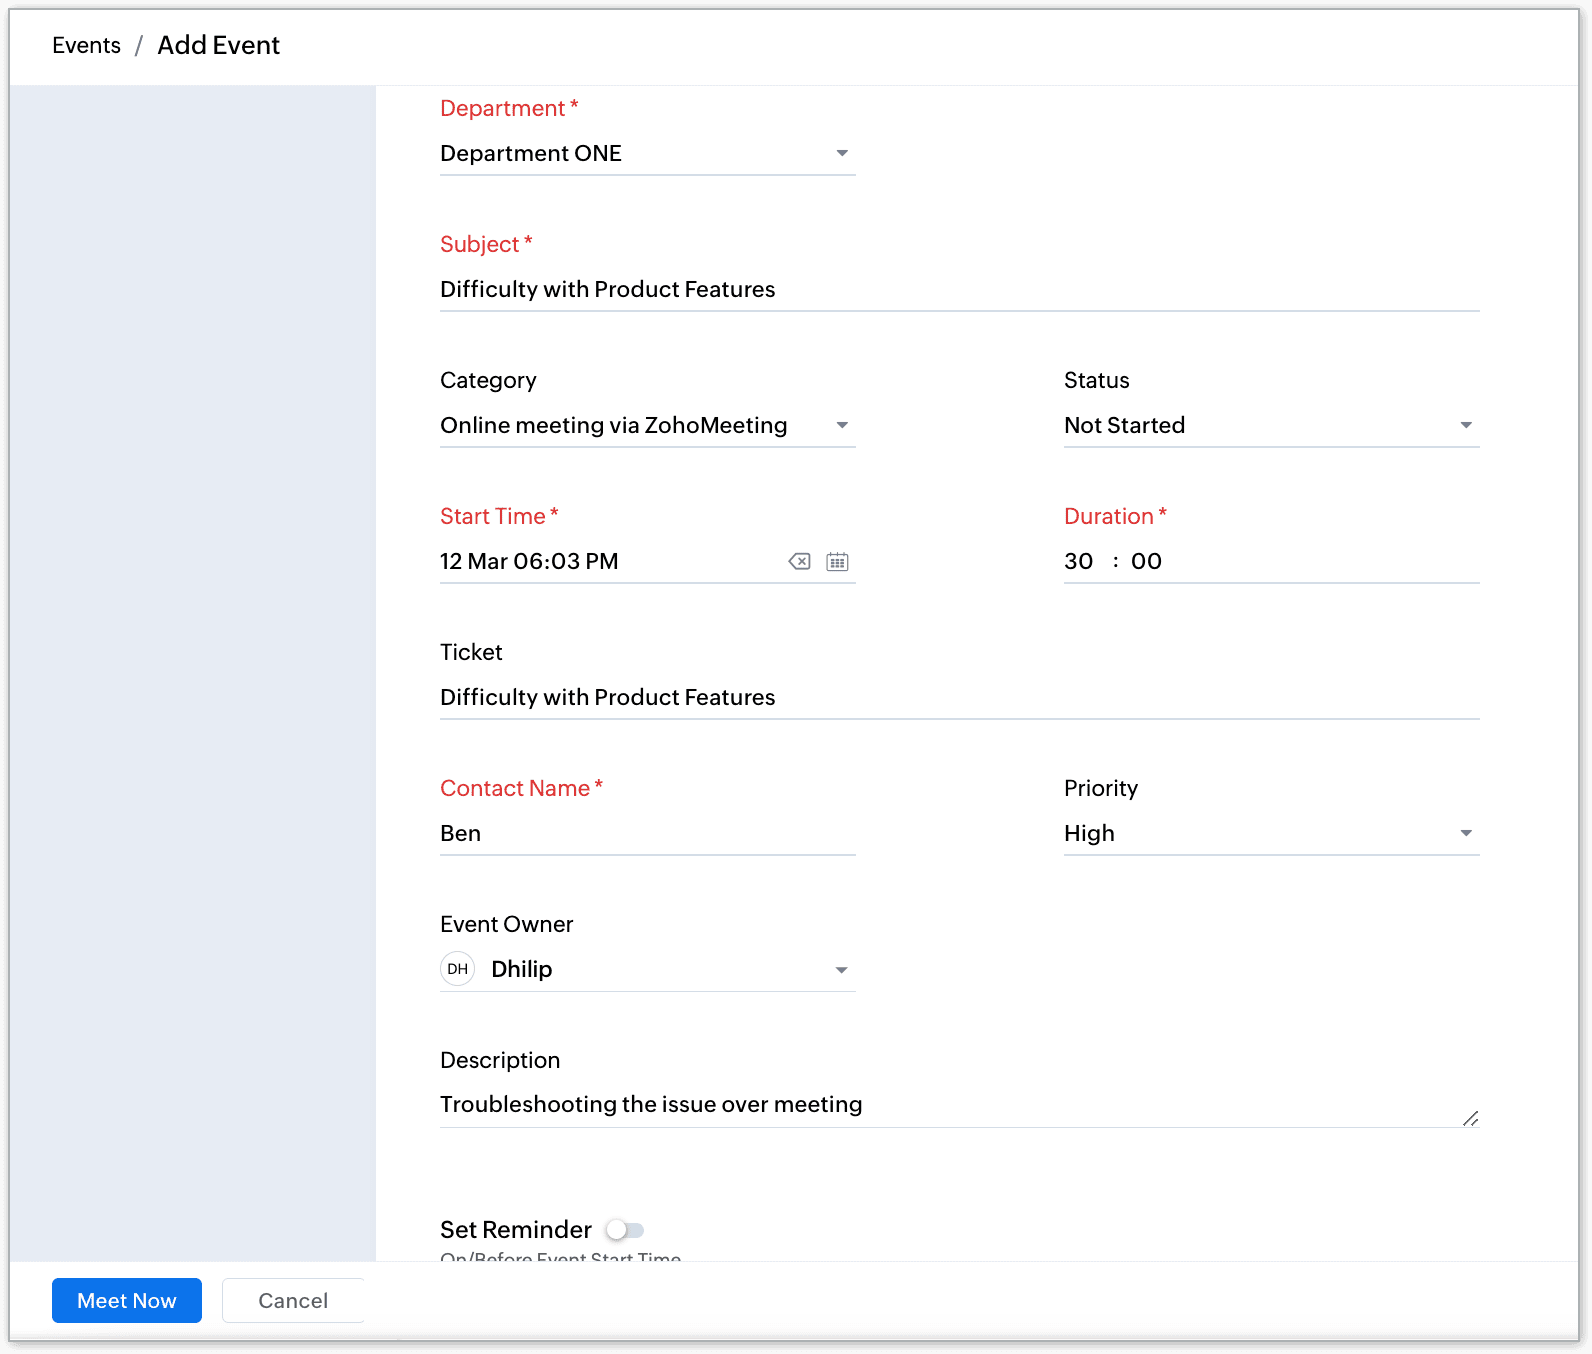
Task: Clear the Start Time value icon
Action: pos(799,562)
